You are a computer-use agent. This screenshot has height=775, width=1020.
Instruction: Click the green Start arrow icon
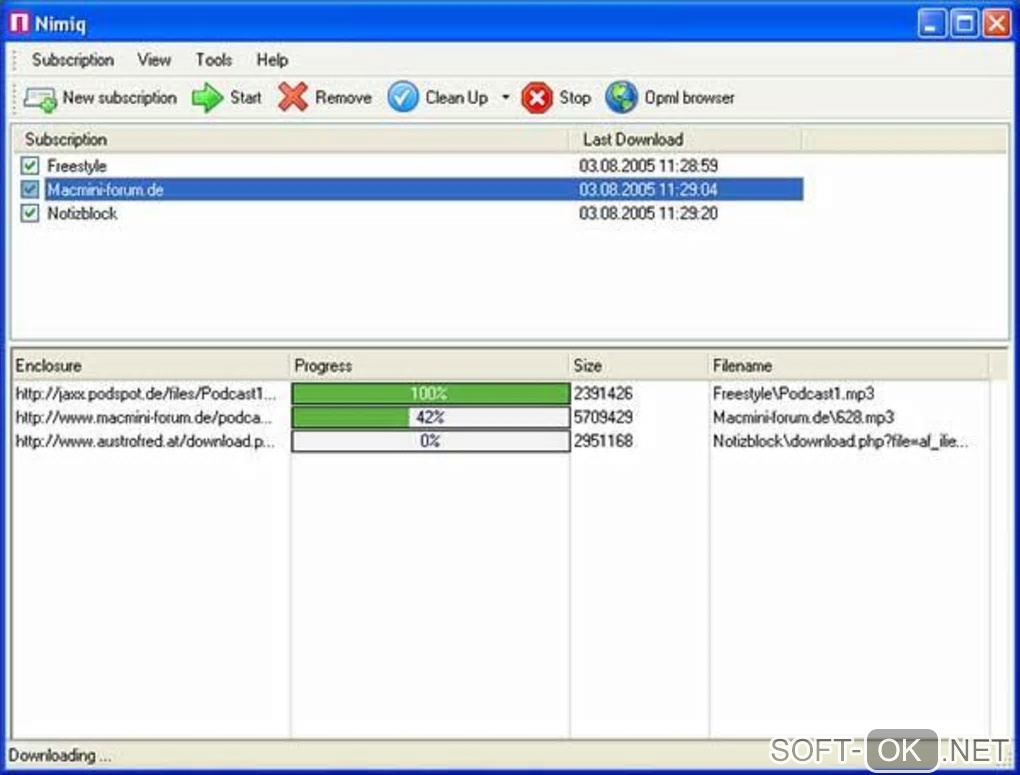(208, 98)
